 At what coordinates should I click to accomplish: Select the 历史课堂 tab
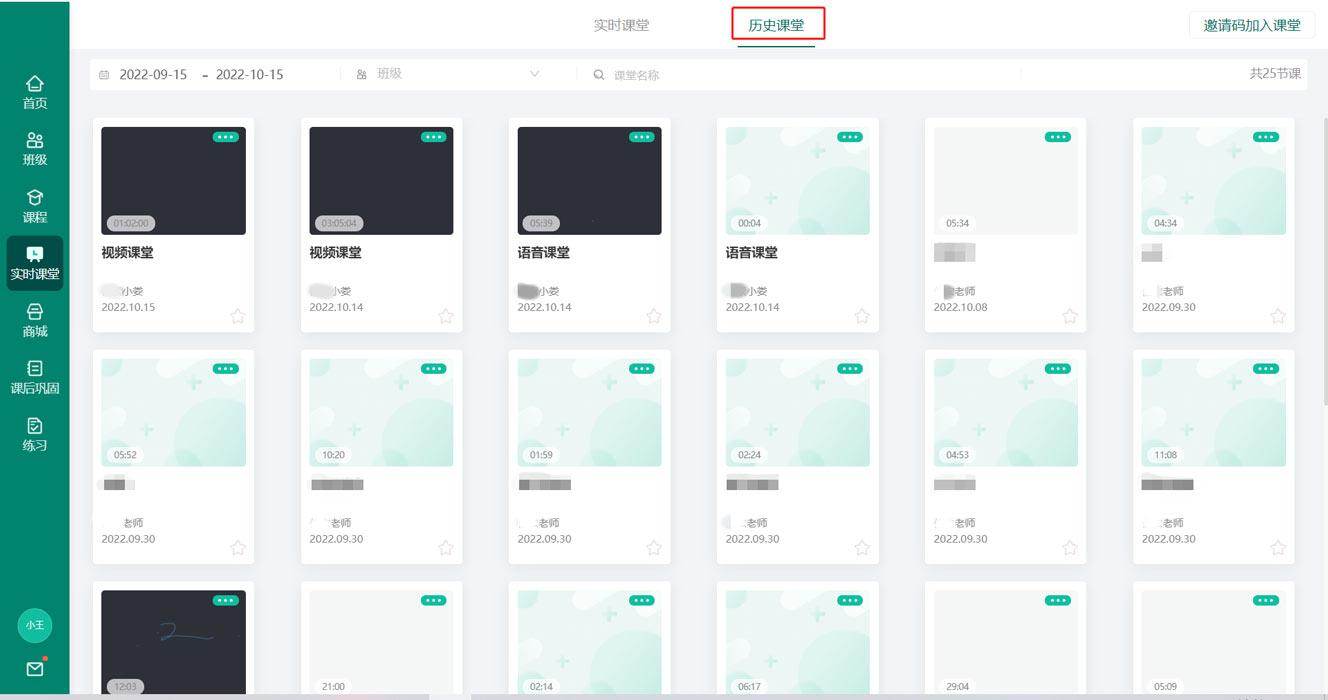click(x=777, y=25)
